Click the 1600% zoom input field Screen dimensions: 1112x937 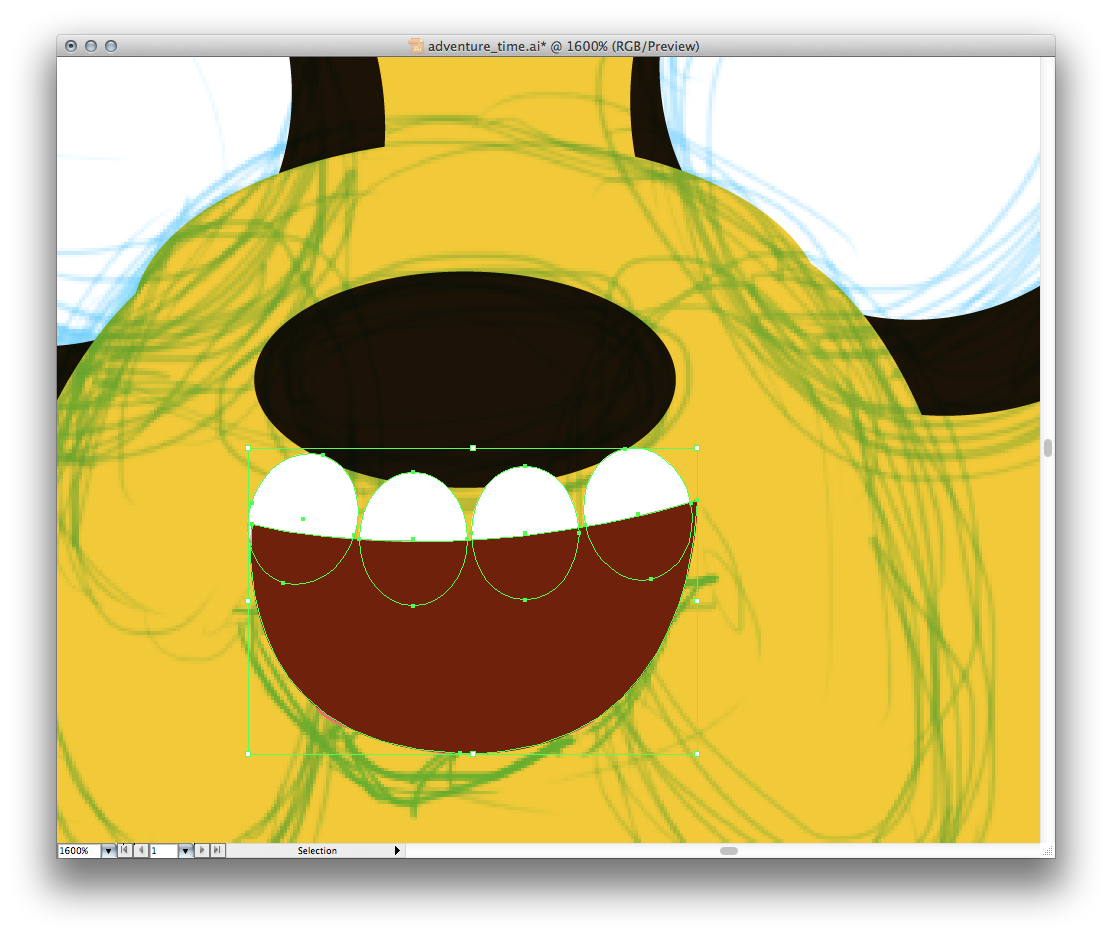[78, 850]
